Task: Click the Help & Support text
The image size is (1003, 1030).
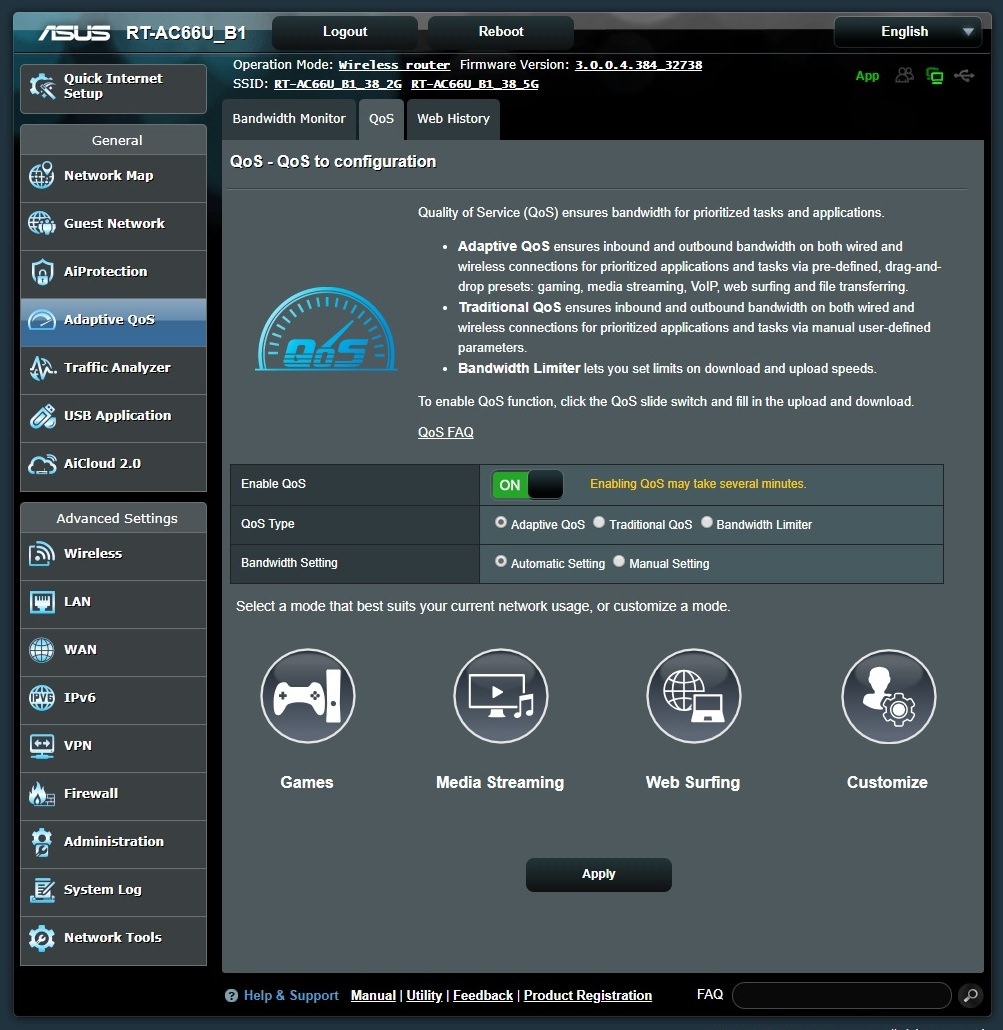Action: tap(291, 995)
